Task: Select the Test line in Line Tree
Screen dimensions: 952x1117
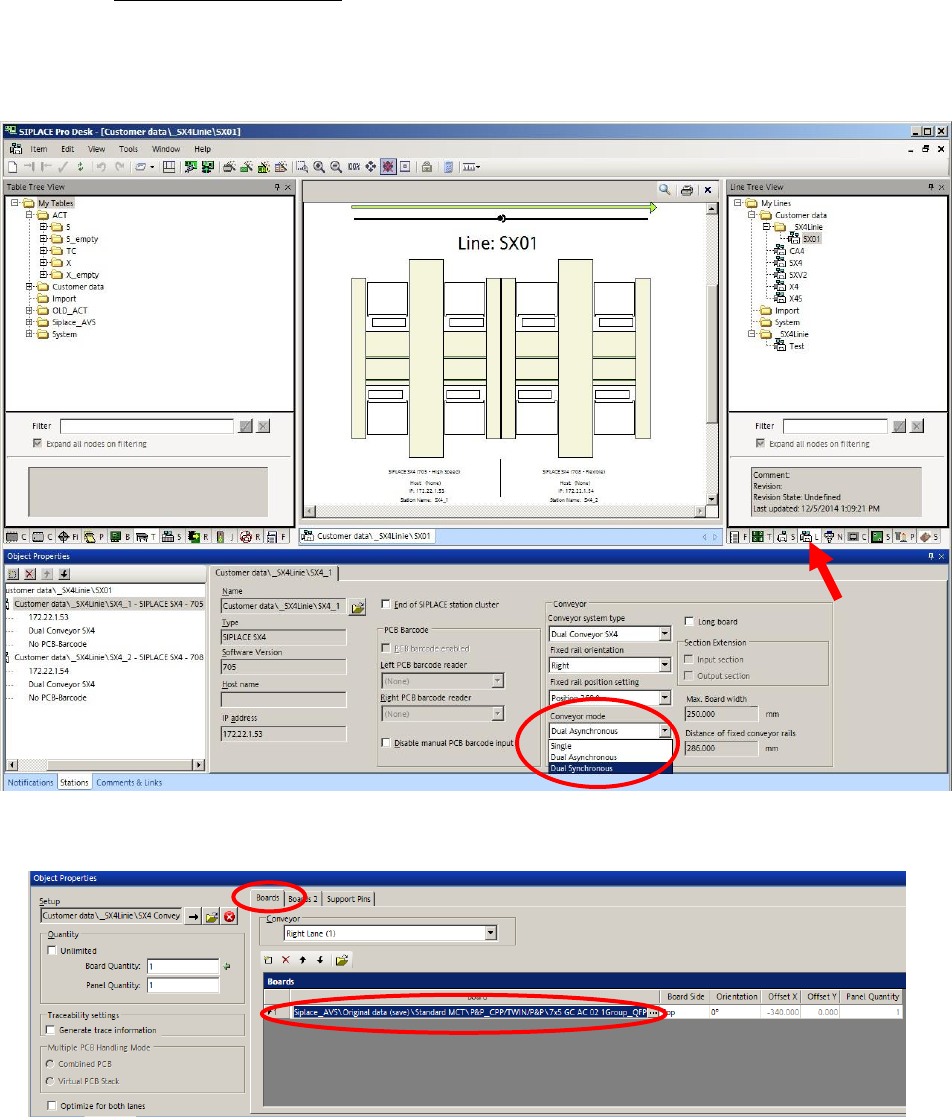Action: click(797, 346)
